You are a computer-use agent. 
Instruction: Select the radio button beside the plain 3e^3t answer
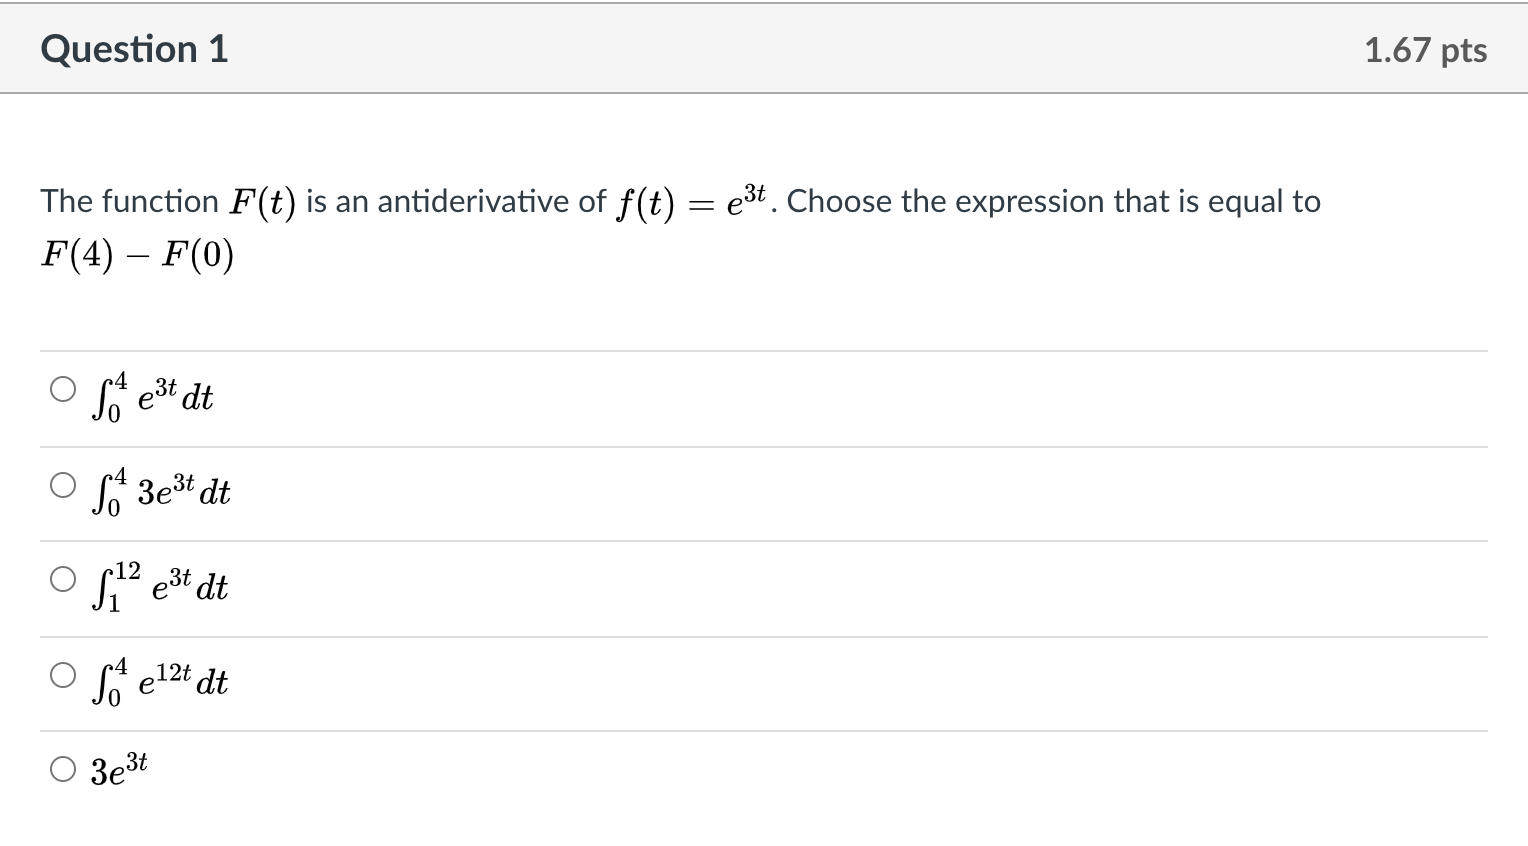[x=63, y=769]
